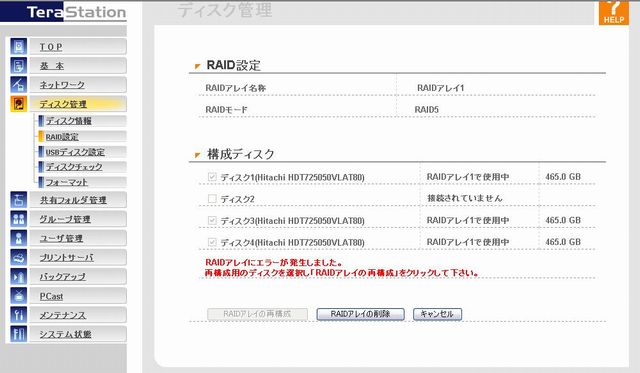
Task: Select the ディスク管理 menu item
Action: tap(78, 104)
